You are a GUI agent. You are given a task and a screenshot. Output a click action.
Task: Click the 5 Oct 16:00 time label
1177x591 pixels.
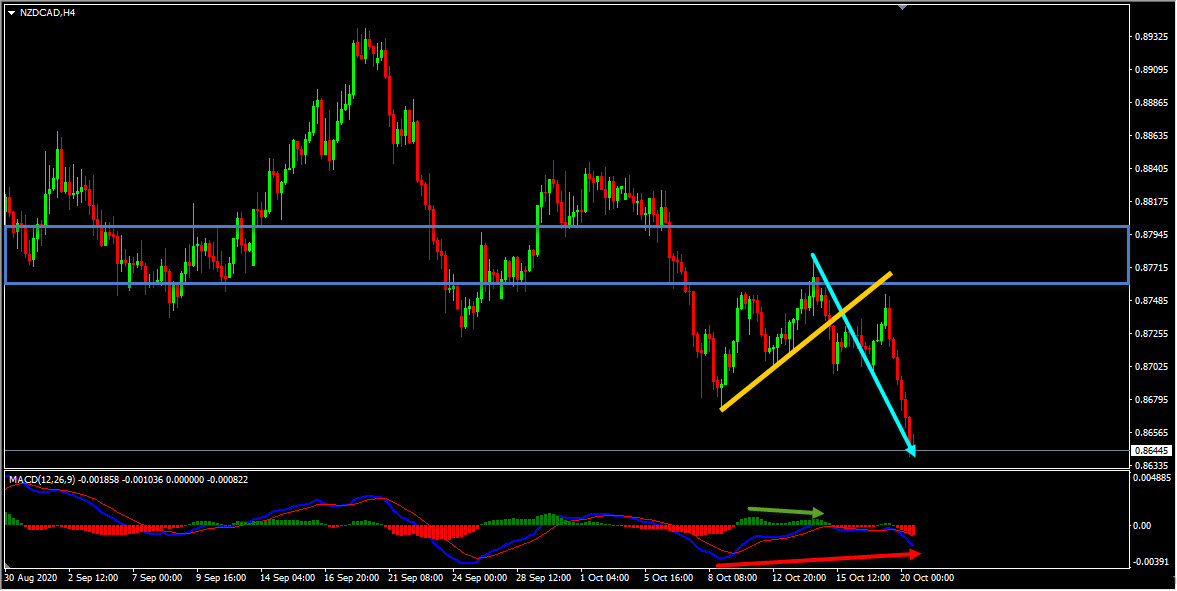pyautogui.click(x=670, y=579)
